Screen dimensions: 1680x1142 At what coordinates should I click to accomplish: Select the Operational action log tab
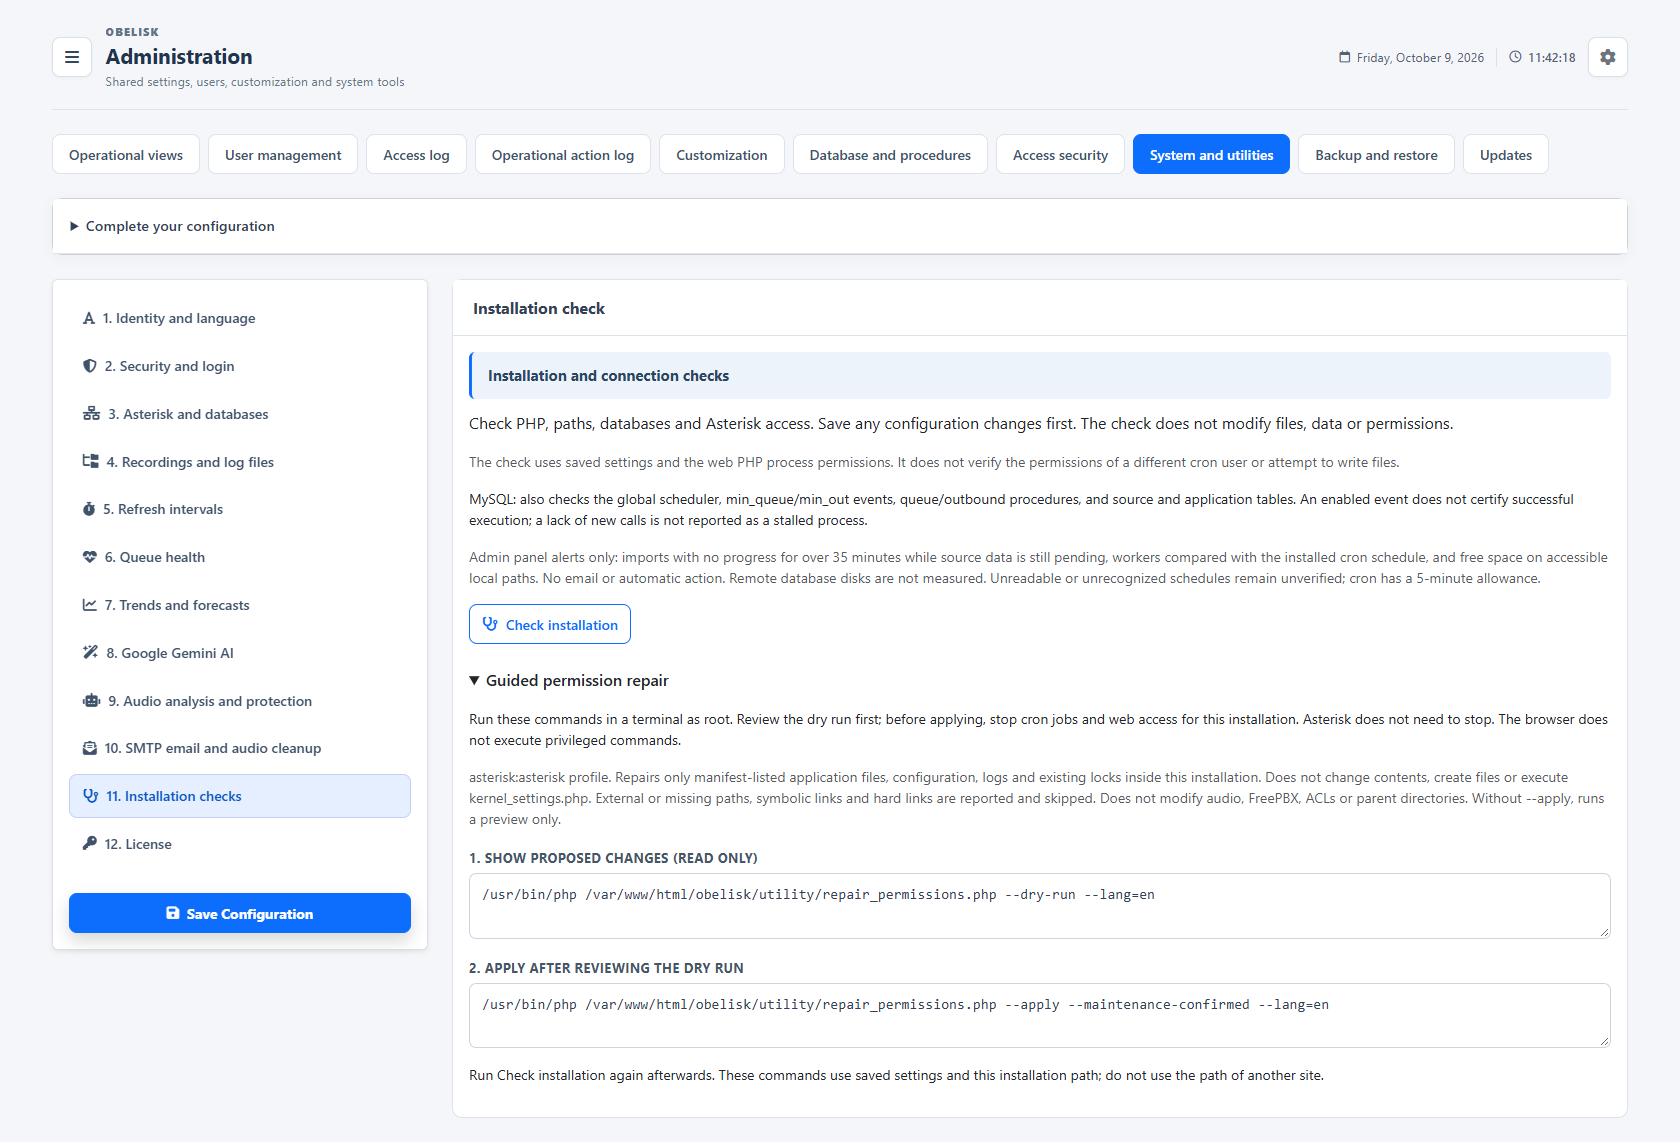coord(563,155)
